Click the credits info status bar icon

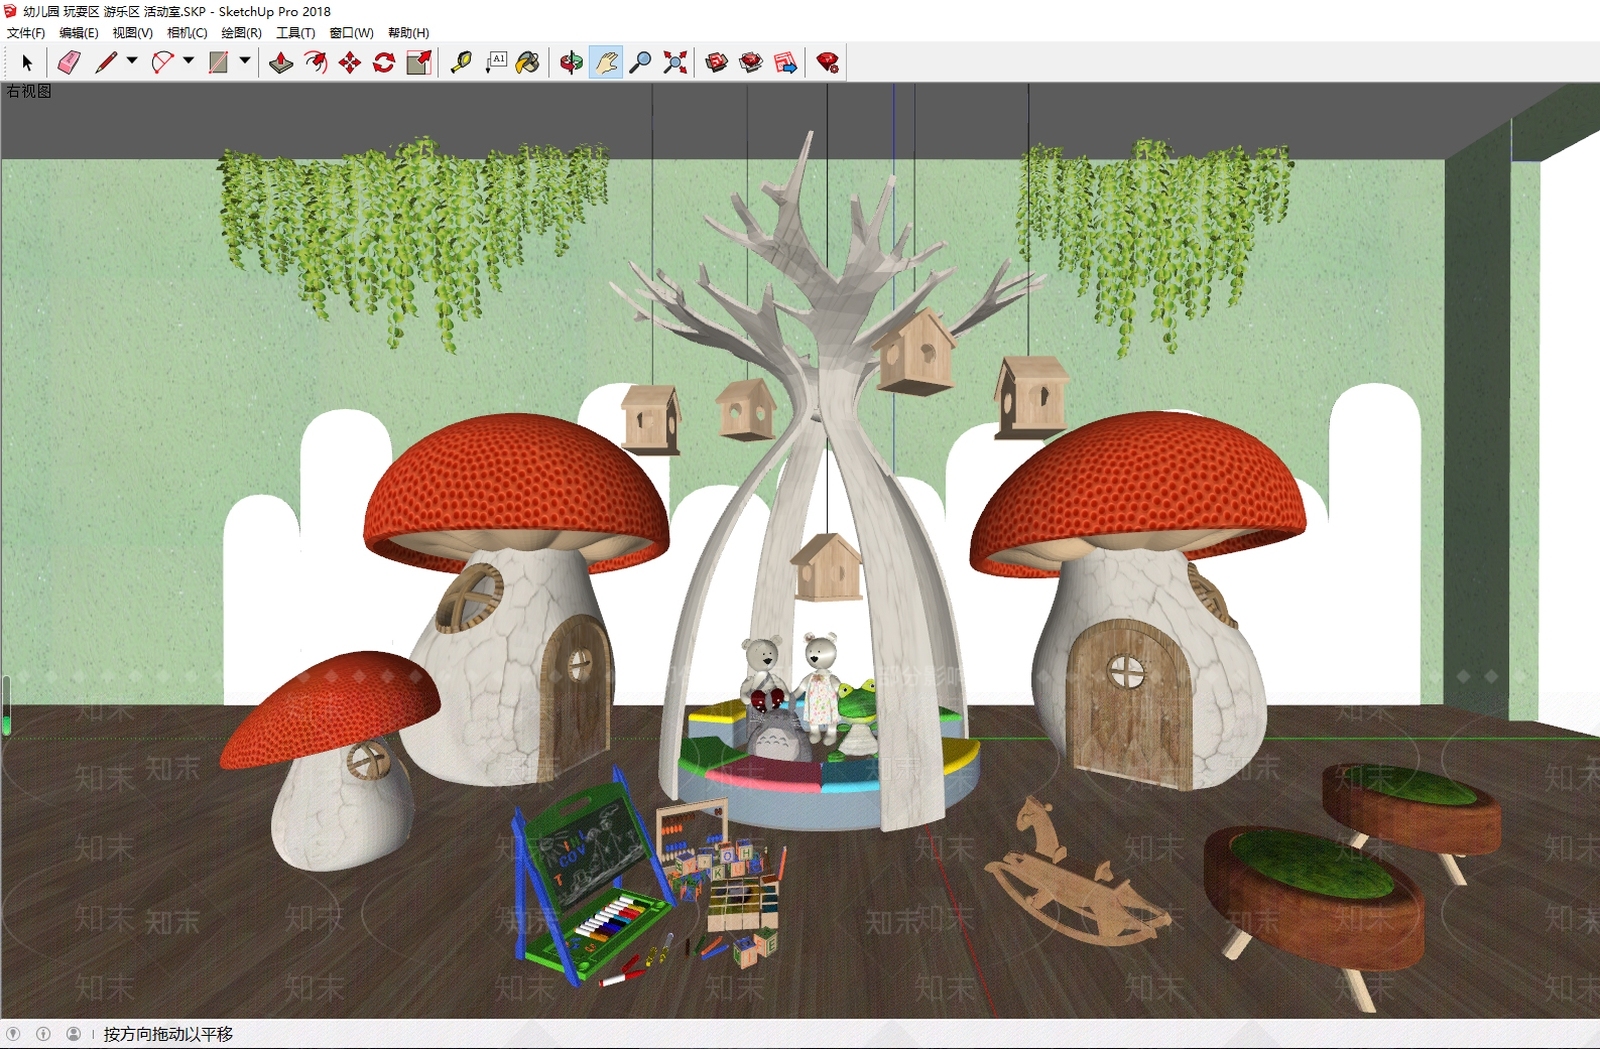(43, 1034)
